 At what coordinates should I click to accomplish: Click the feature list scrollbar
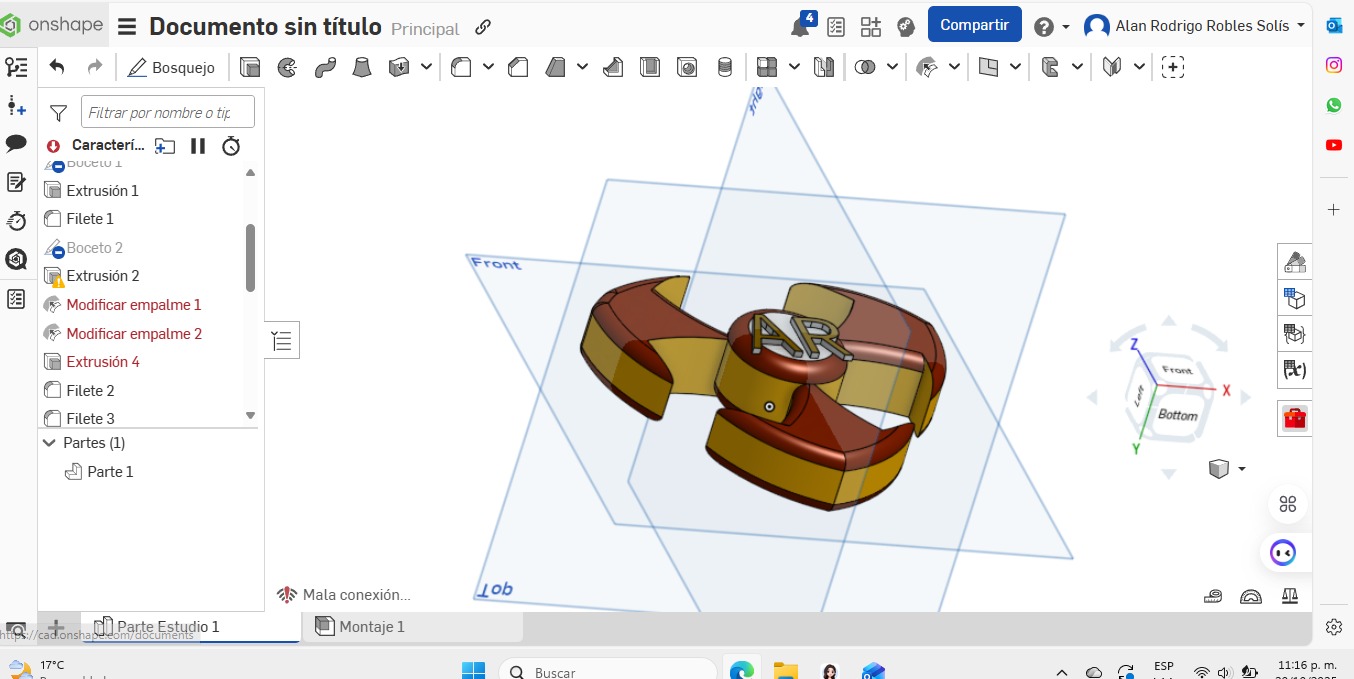251,258
